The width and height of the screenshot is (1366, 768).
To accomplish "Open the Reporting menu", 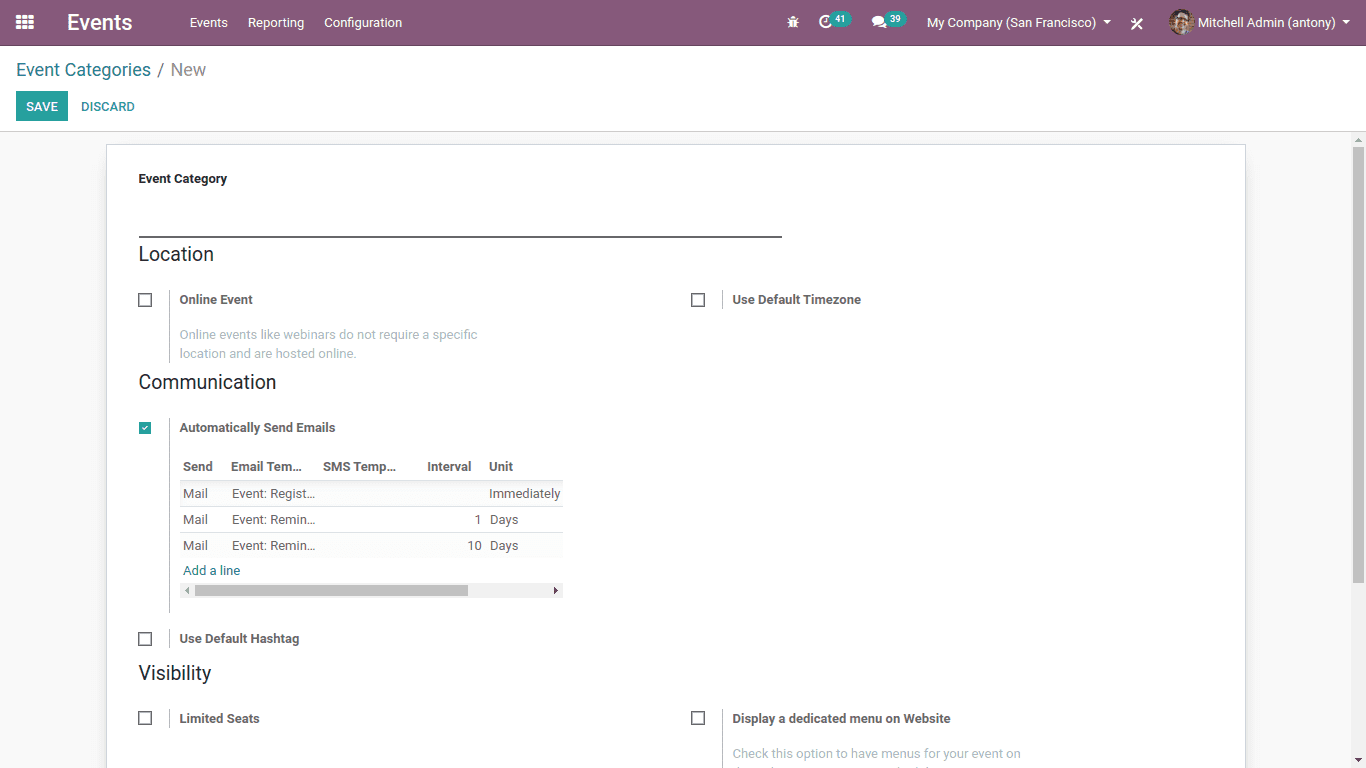I will point(276,22).
